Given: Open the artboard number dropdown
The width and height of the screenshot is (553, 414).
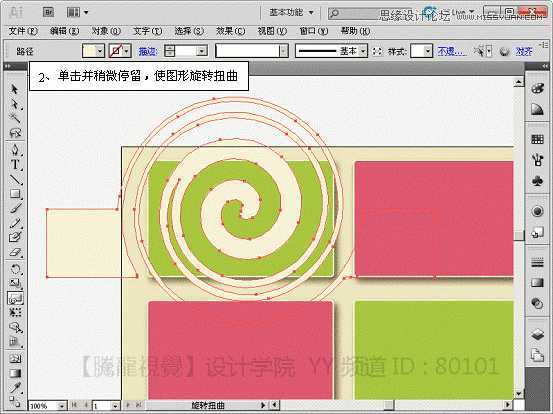Looking at the screenshot, I should pyautogui.click(x=115, y=406).
